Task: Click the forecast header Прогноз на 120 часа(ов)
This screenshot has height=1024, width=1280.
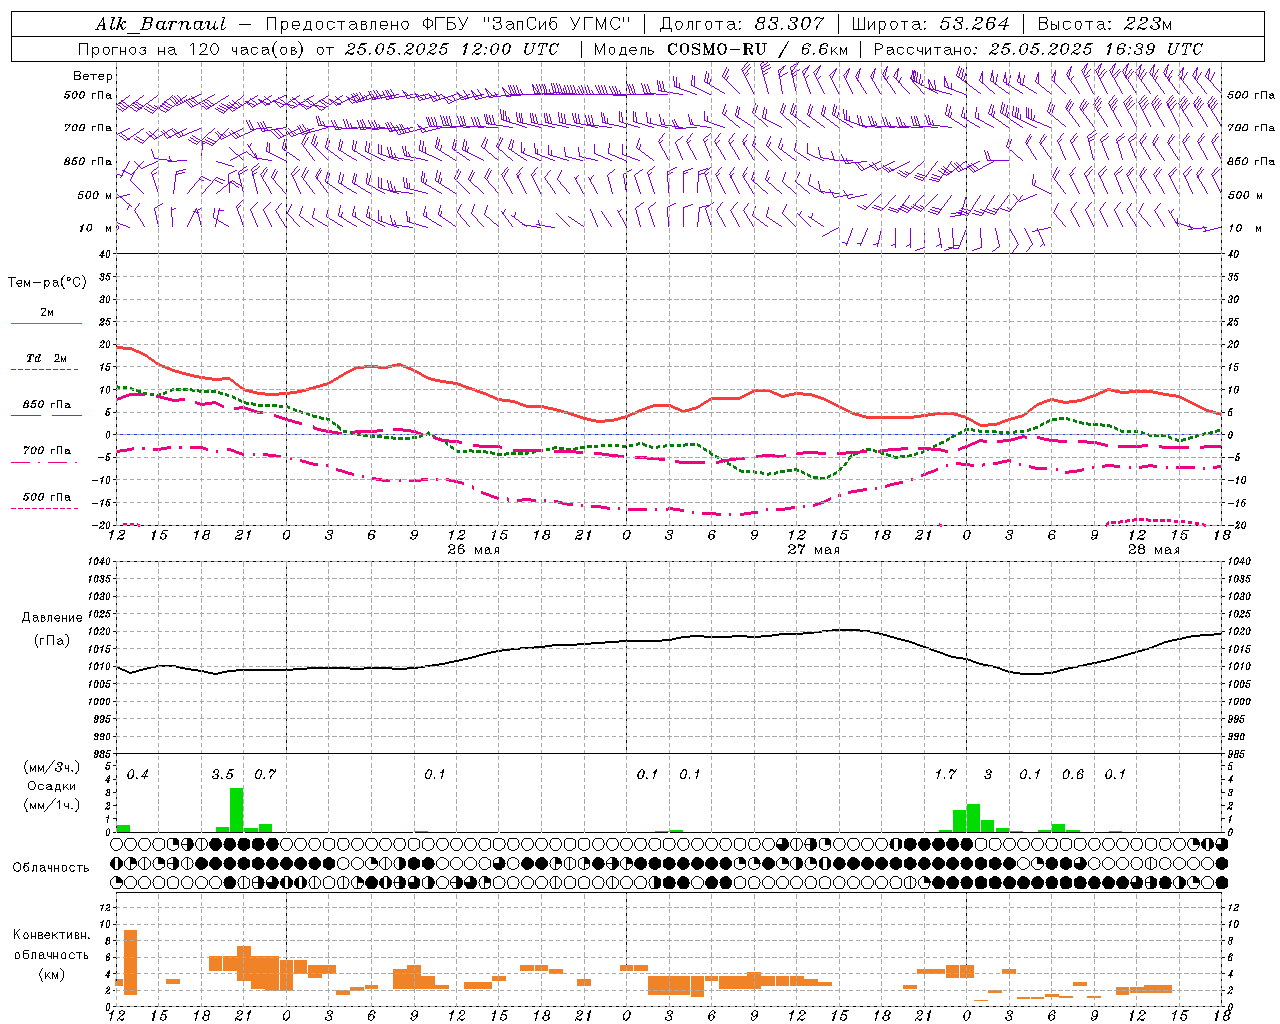Action: click(191, 49)
